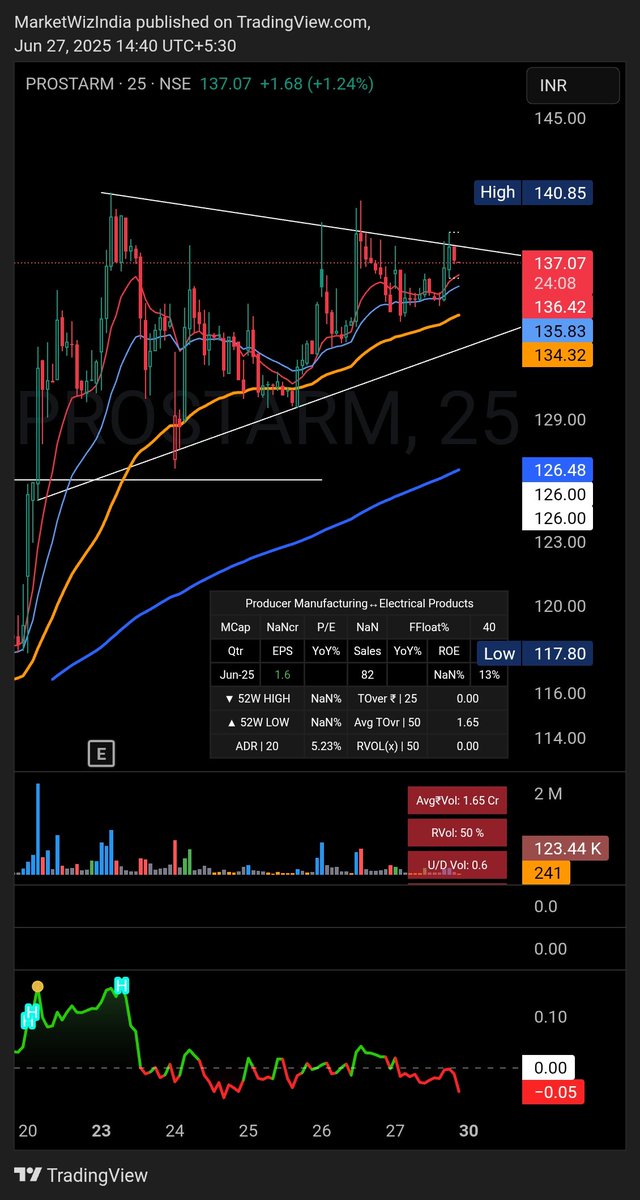This screenshot has width=640, height=1200.
Task: Click the yellow dot marker on the oscillator
Action: (37, 987)
